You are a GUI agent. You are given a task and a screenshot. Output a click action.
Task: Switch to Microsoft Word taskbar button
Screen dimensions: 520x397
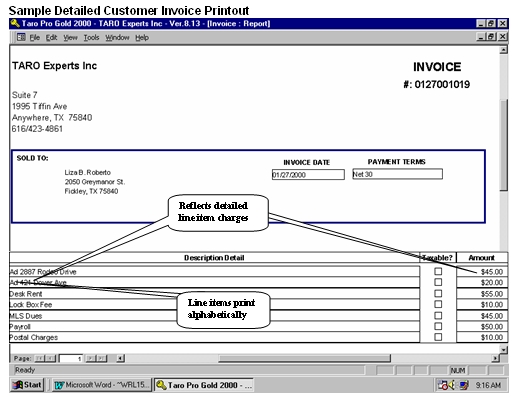(102, 385)
